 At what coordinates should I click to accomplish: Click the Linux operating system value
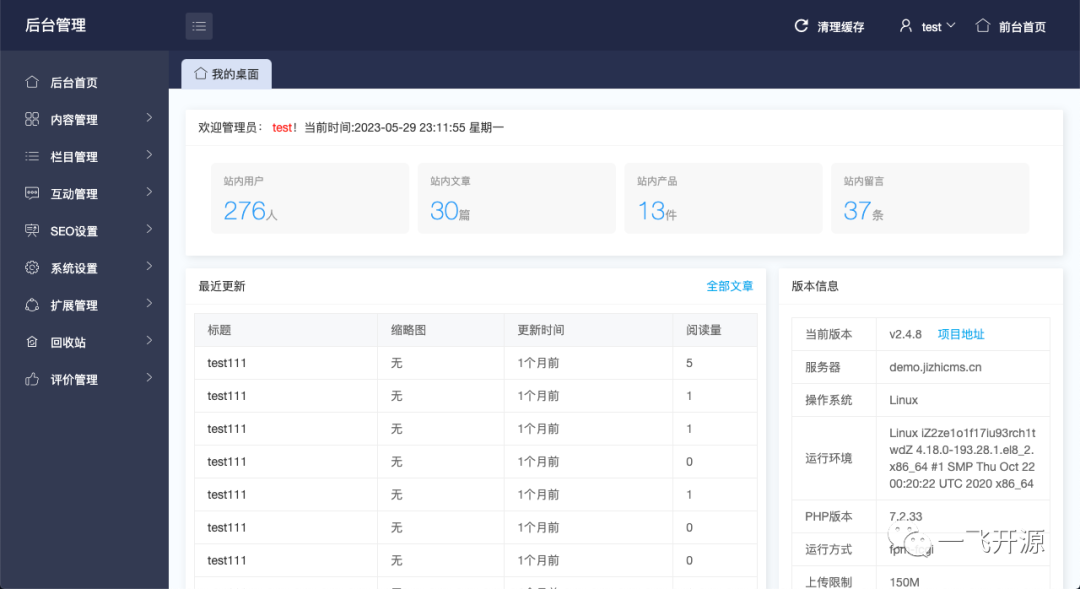click(x=903, y=400)
